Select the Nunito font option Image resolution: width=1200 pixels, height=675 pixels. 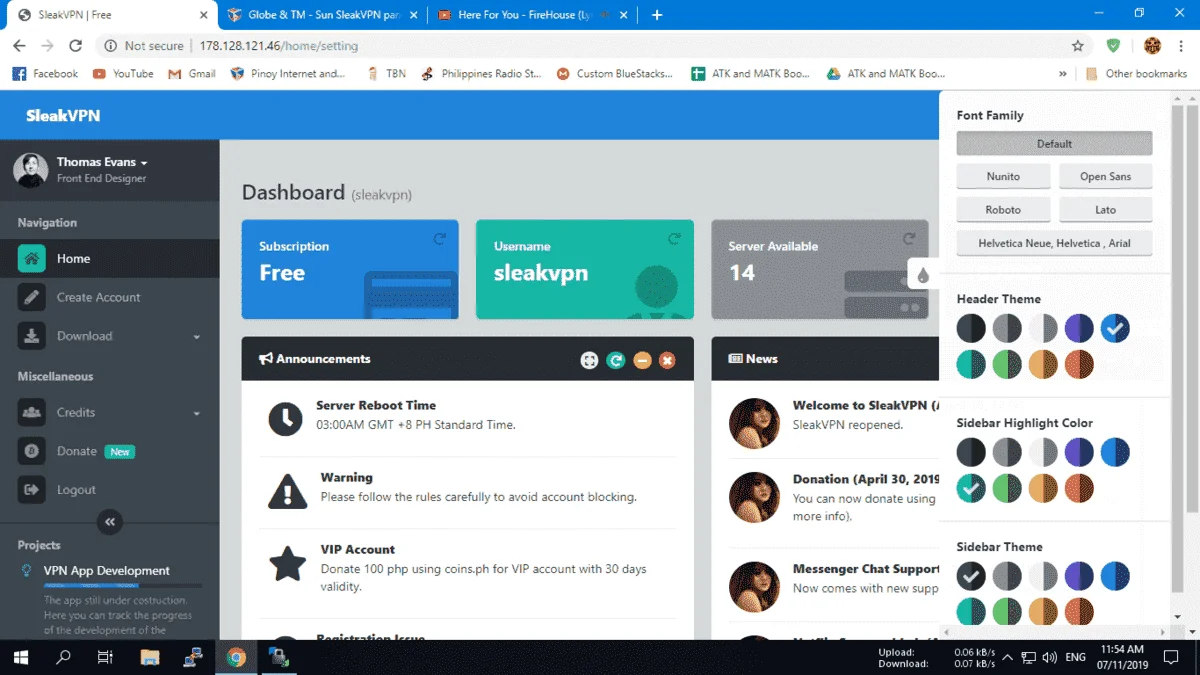(1003, 176)
